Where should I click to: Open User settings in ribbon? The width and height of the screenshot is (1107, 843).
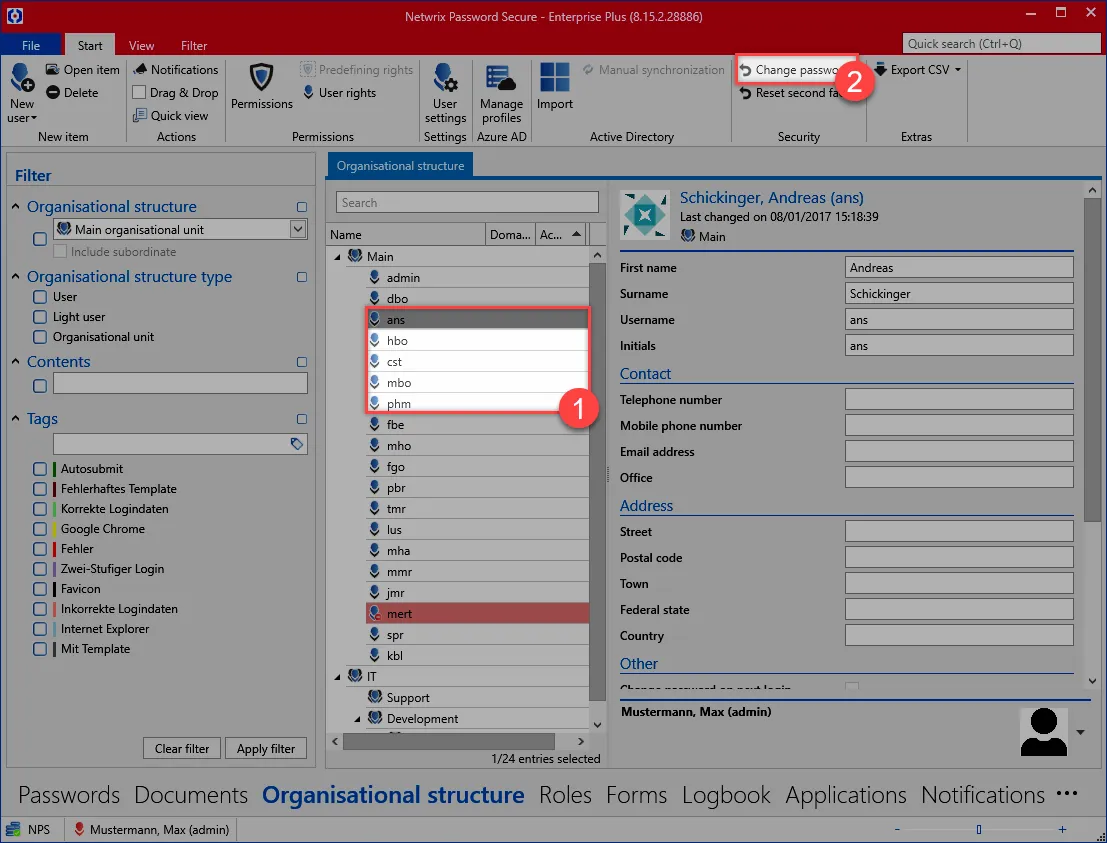pyautogui.click(x=445, y=78)
